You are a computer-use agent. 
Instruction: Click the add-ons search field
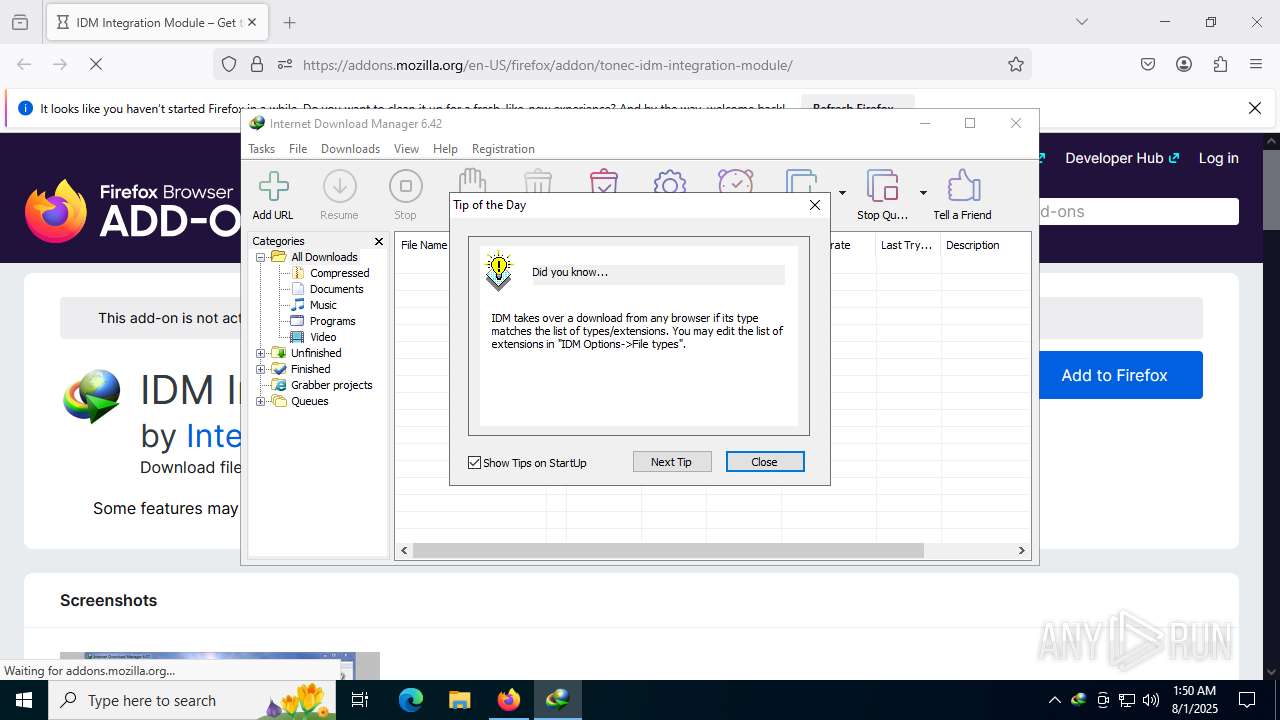[x=1138, y=211]
